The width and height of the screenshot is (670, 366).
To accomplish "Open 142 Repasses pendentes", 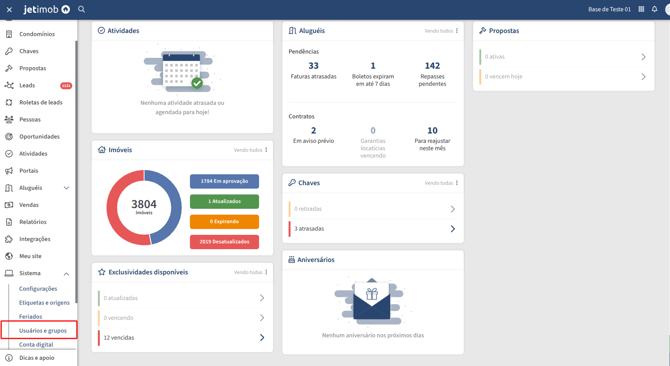I will (x=432, y=74).
